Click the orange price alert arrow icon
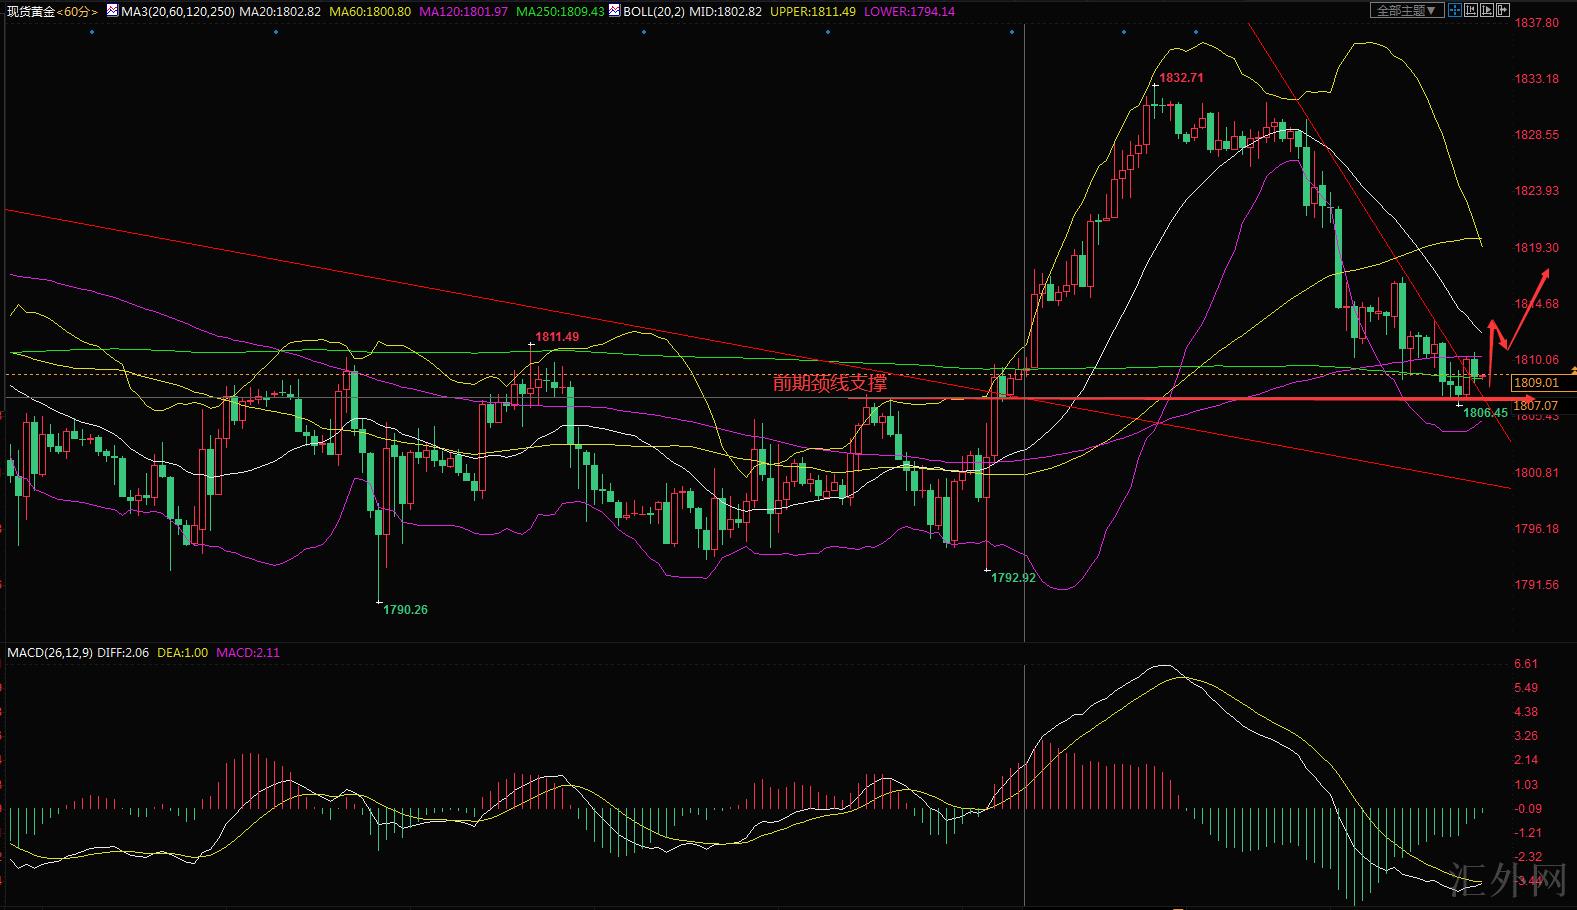This screenshot has width=1577, height=910. click(1573, 371)
